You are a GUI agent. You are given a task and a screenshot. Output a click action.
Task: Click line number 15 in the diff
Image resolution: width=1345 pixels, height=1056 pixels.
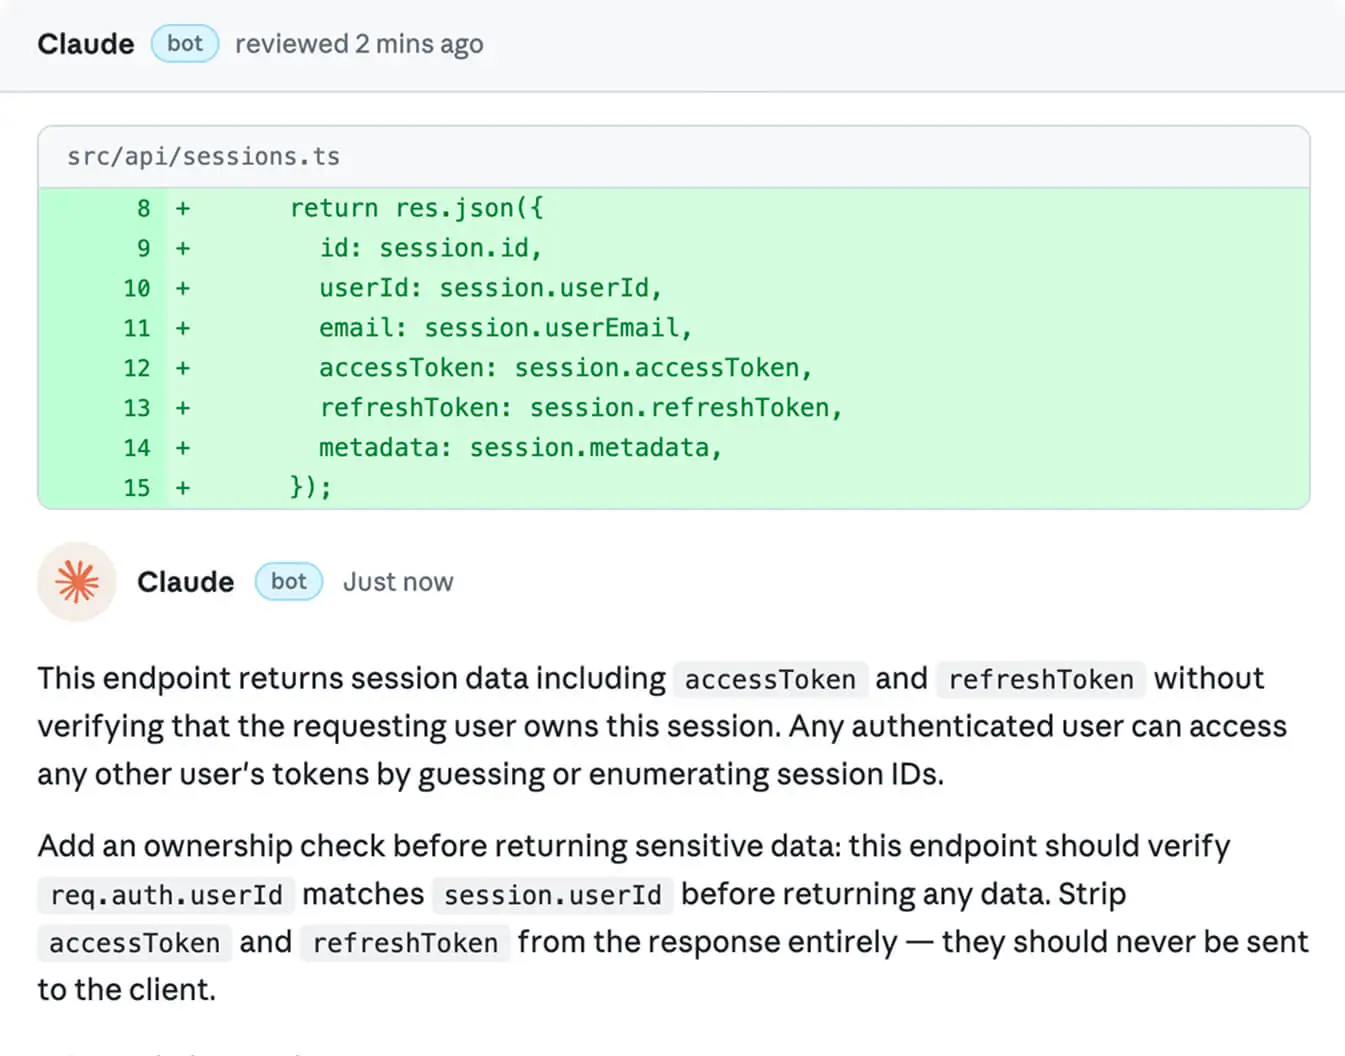(x=137, y=488)
